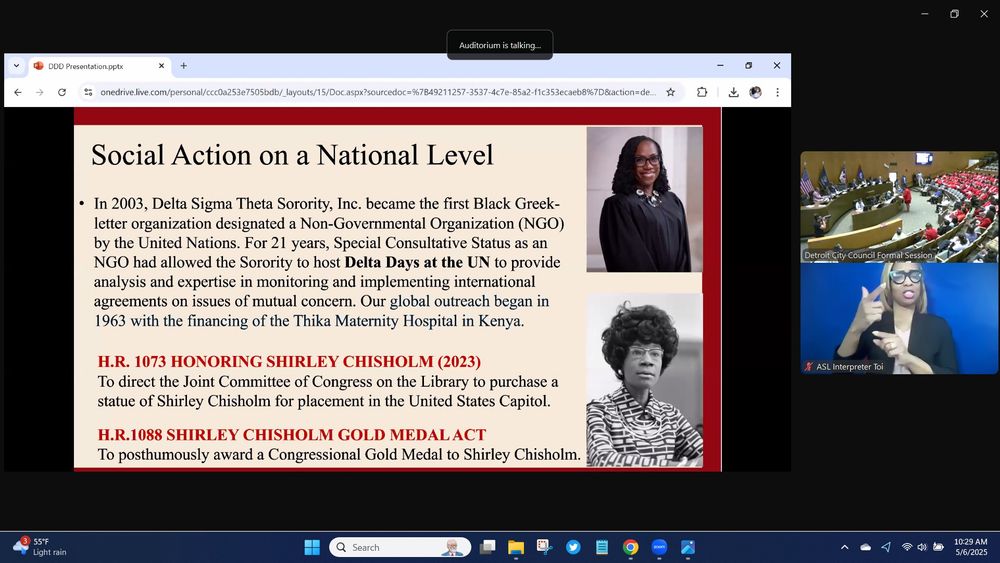Click the battery tray icon

pyautogui.click(x=938, y=547)
